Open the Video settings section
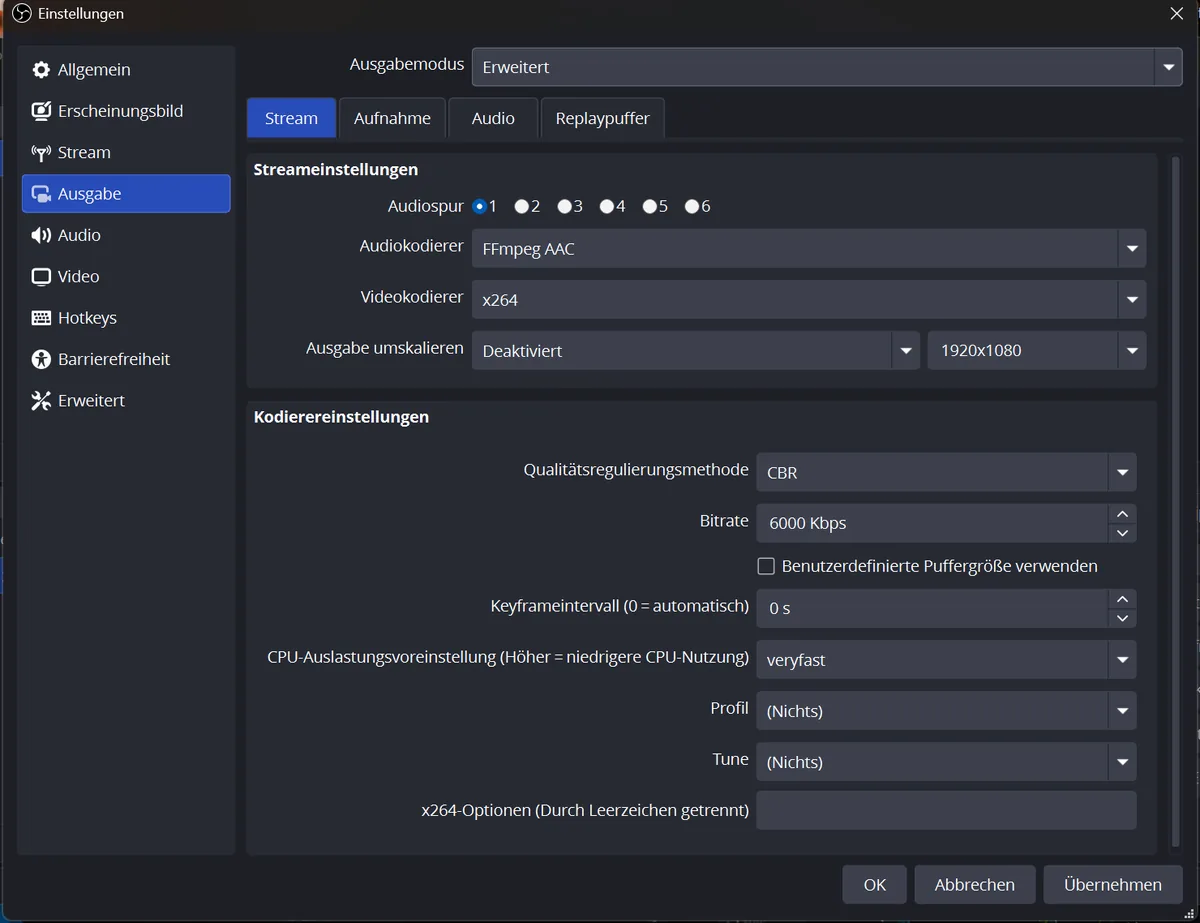1200x923 pixels. [x=126, y=277]
